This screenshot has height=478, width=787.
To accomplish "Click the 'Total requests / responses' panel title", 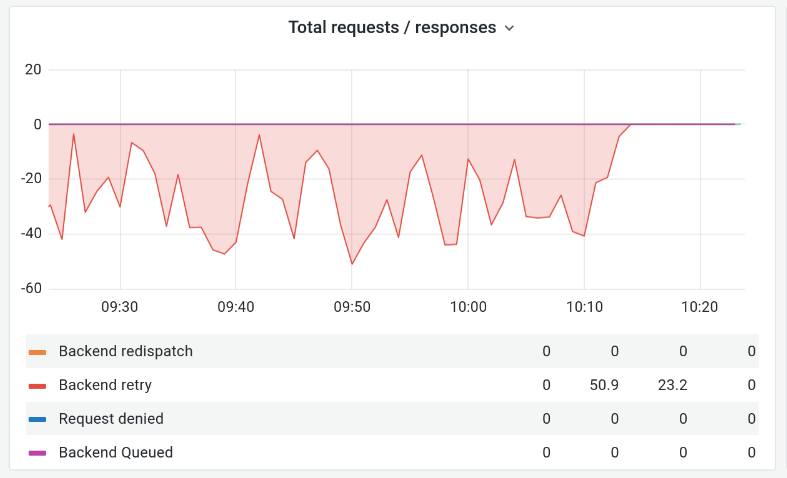I will pyautogui.click(x=392, y=28).
